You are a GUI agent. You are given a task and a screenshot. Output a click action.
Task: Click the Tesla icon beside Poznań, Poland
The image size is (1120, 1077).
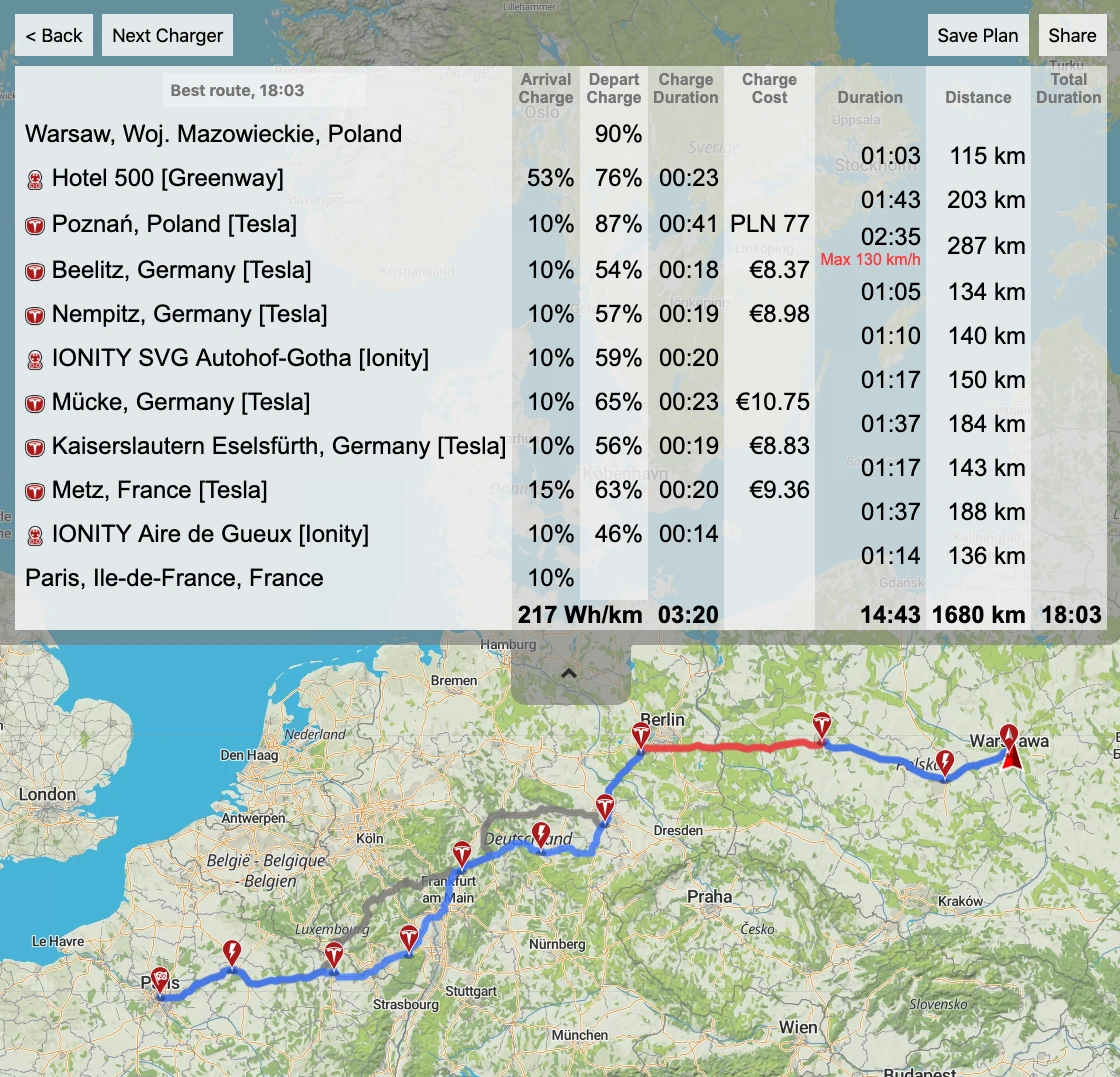pyautogui.click(x=34, y=226)
